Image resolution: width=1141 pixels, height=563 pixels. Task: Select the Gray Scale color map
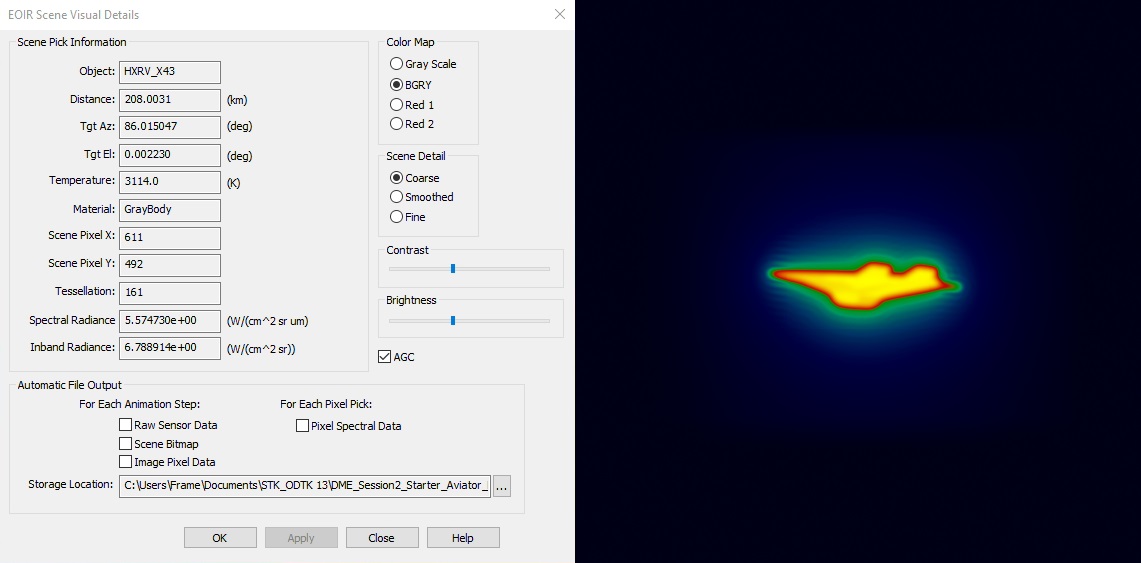click(397, 64)
